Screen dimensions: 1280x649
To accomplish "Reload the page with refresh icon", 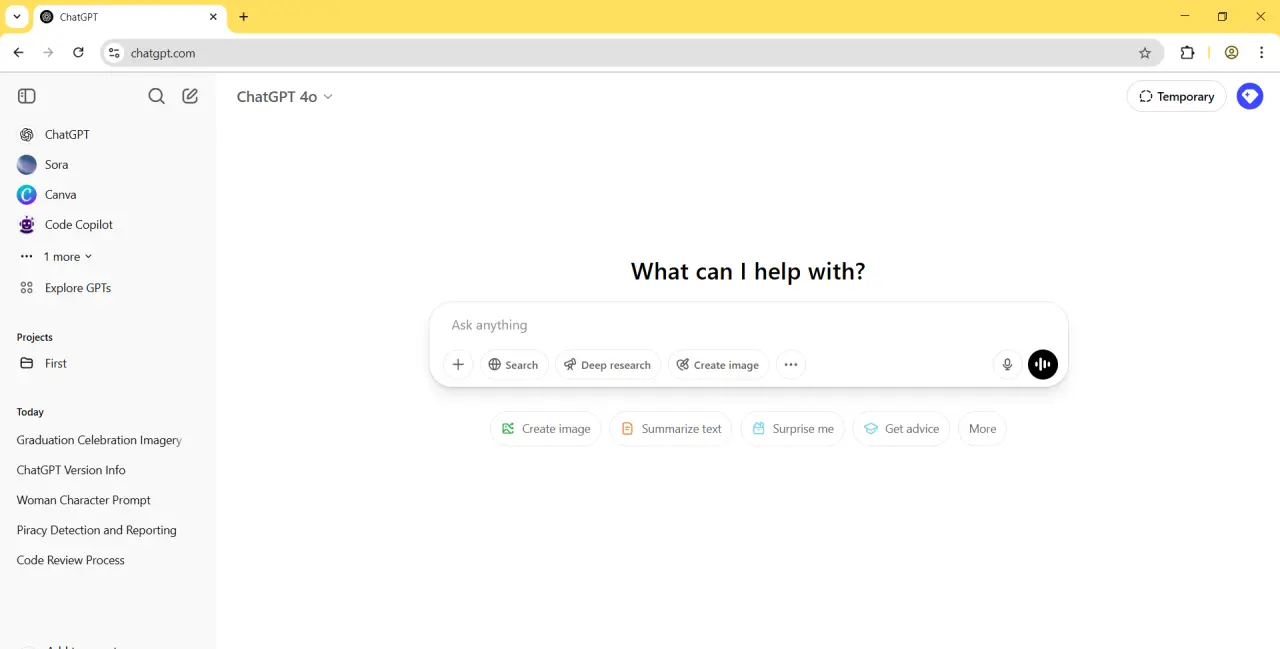I will click(78, 53).
